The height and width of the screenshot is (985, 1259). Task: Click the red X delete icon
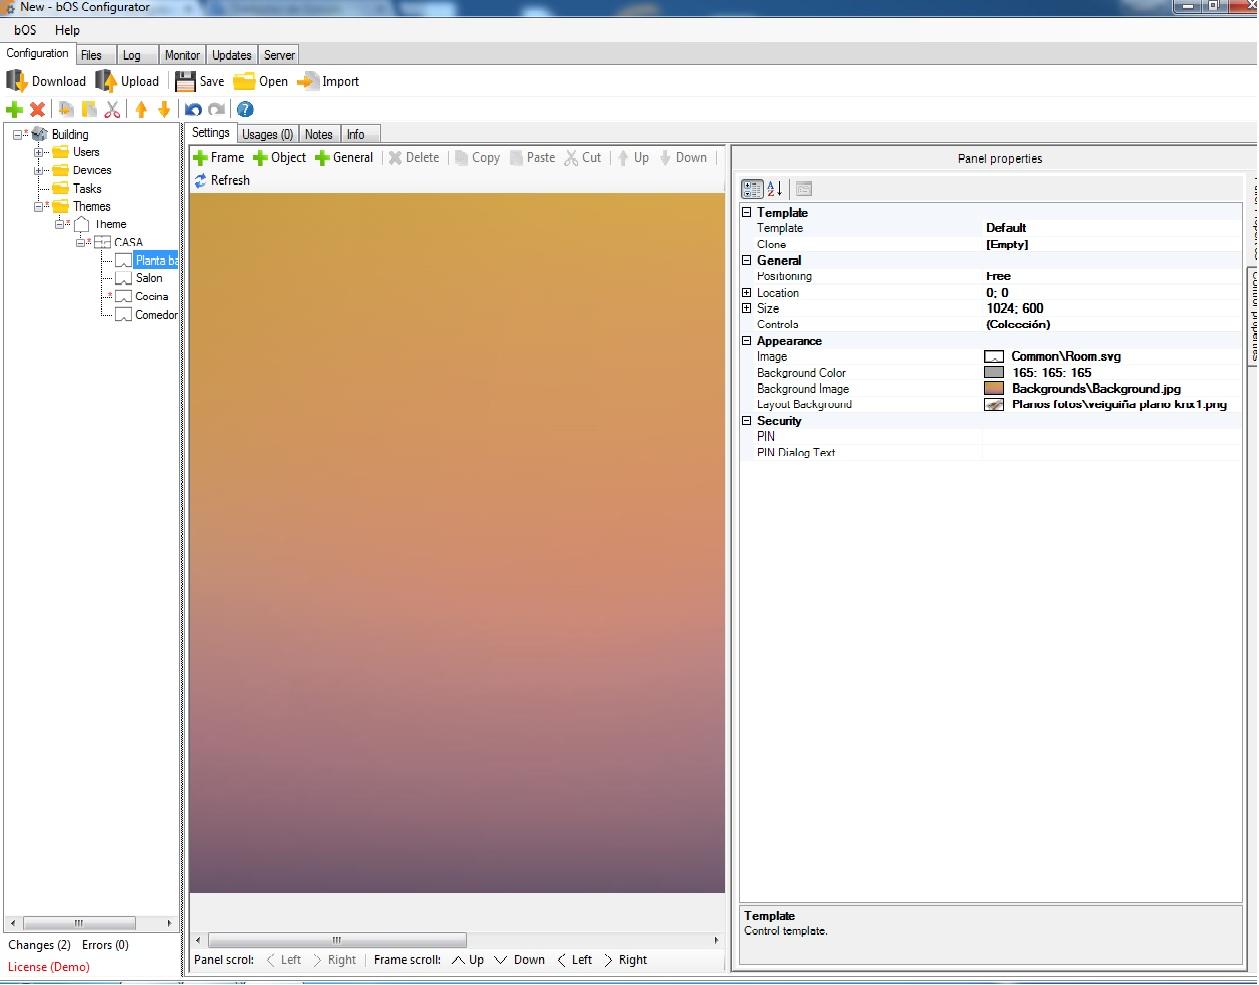(38, 109)
